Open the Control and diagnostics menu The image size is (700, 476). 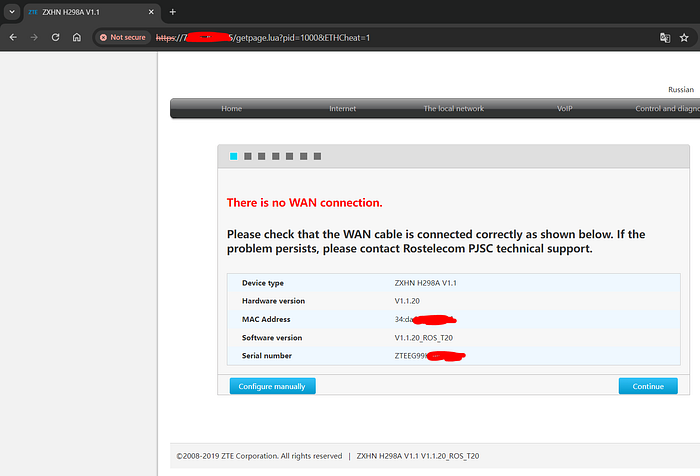click(667, 109)
